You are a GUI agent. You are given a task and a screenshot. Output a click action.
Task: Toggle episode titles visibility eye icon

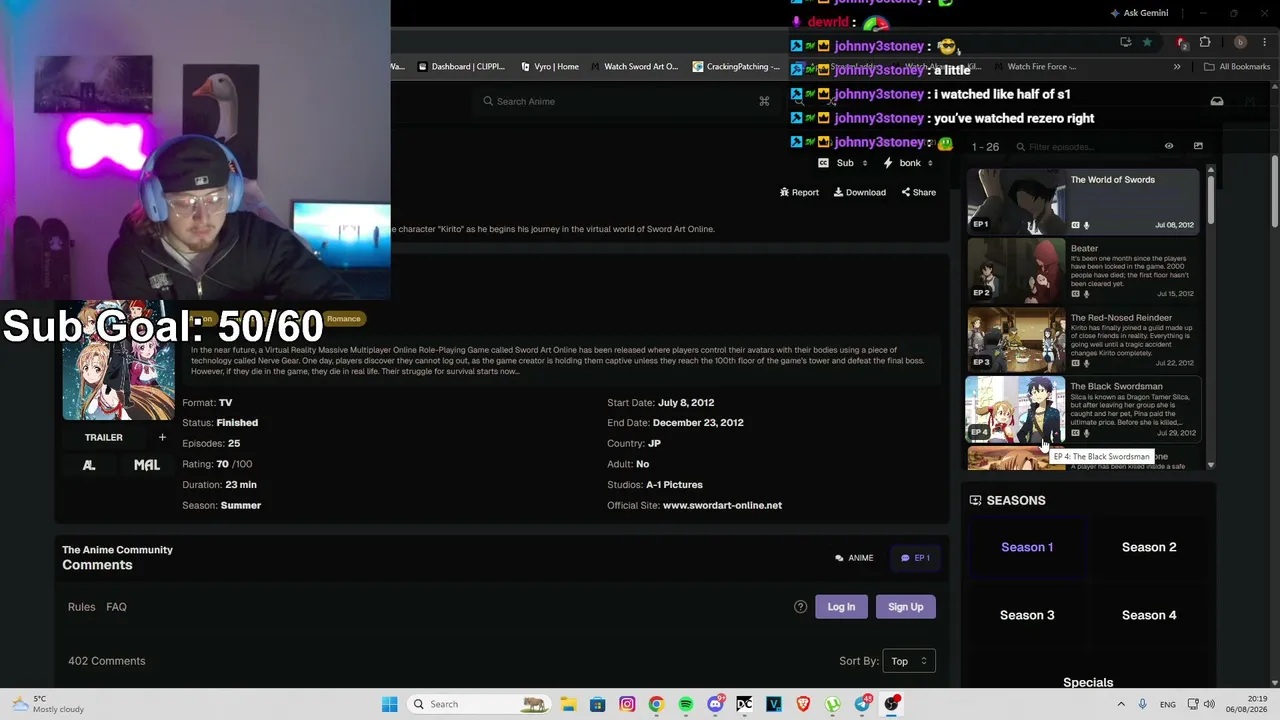point(1168,147)
